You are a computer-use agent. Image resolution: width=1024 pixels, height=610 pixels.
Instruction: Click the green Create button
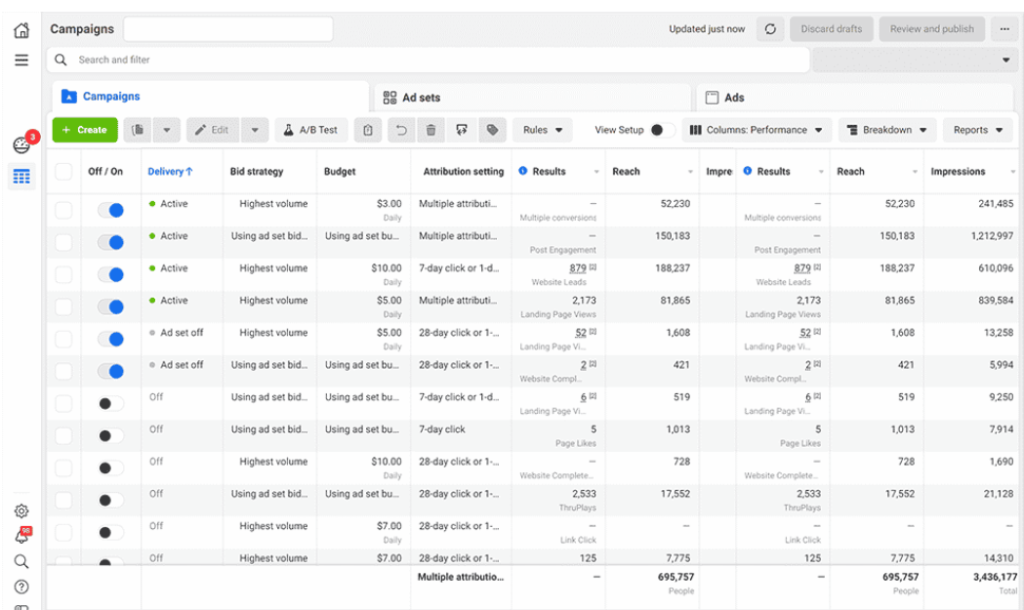tap(85, 130)
